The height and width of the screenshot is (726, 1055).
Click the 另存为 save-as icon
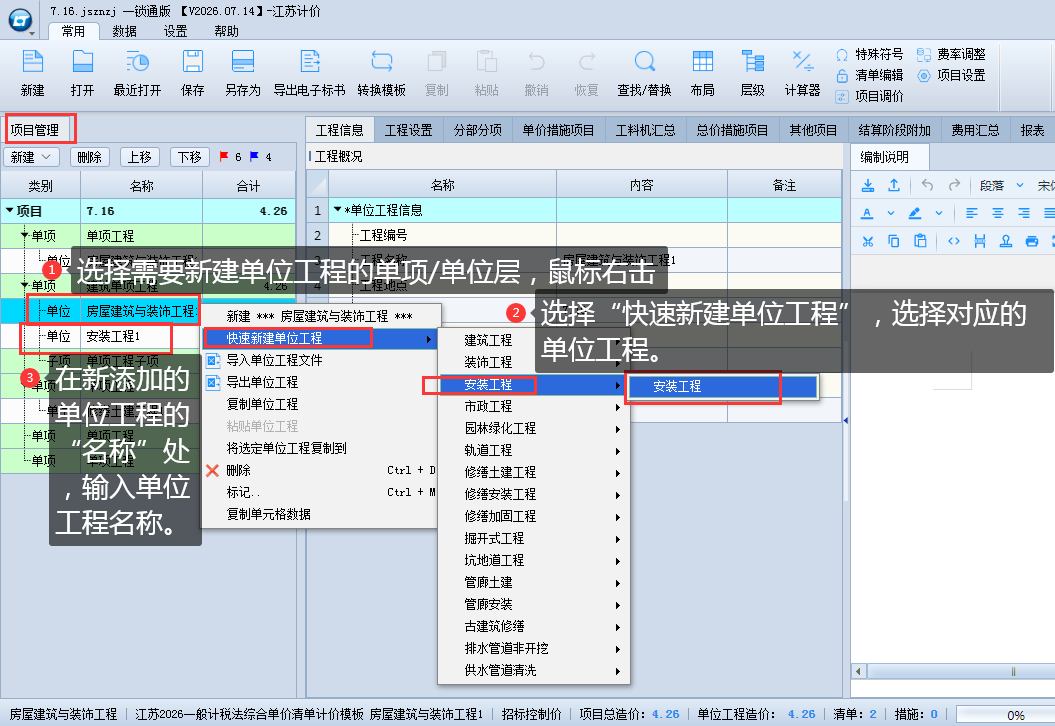coord(242,61)
